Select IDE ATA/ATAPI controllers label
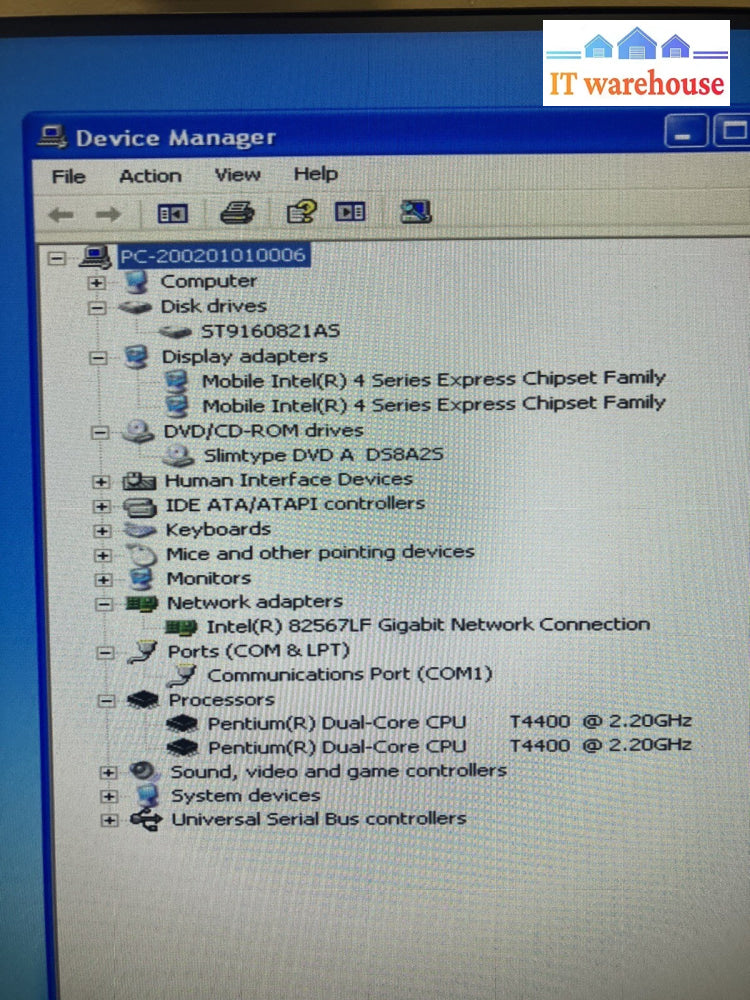Screen dimensions: 750x1000 tap(295, 504)
